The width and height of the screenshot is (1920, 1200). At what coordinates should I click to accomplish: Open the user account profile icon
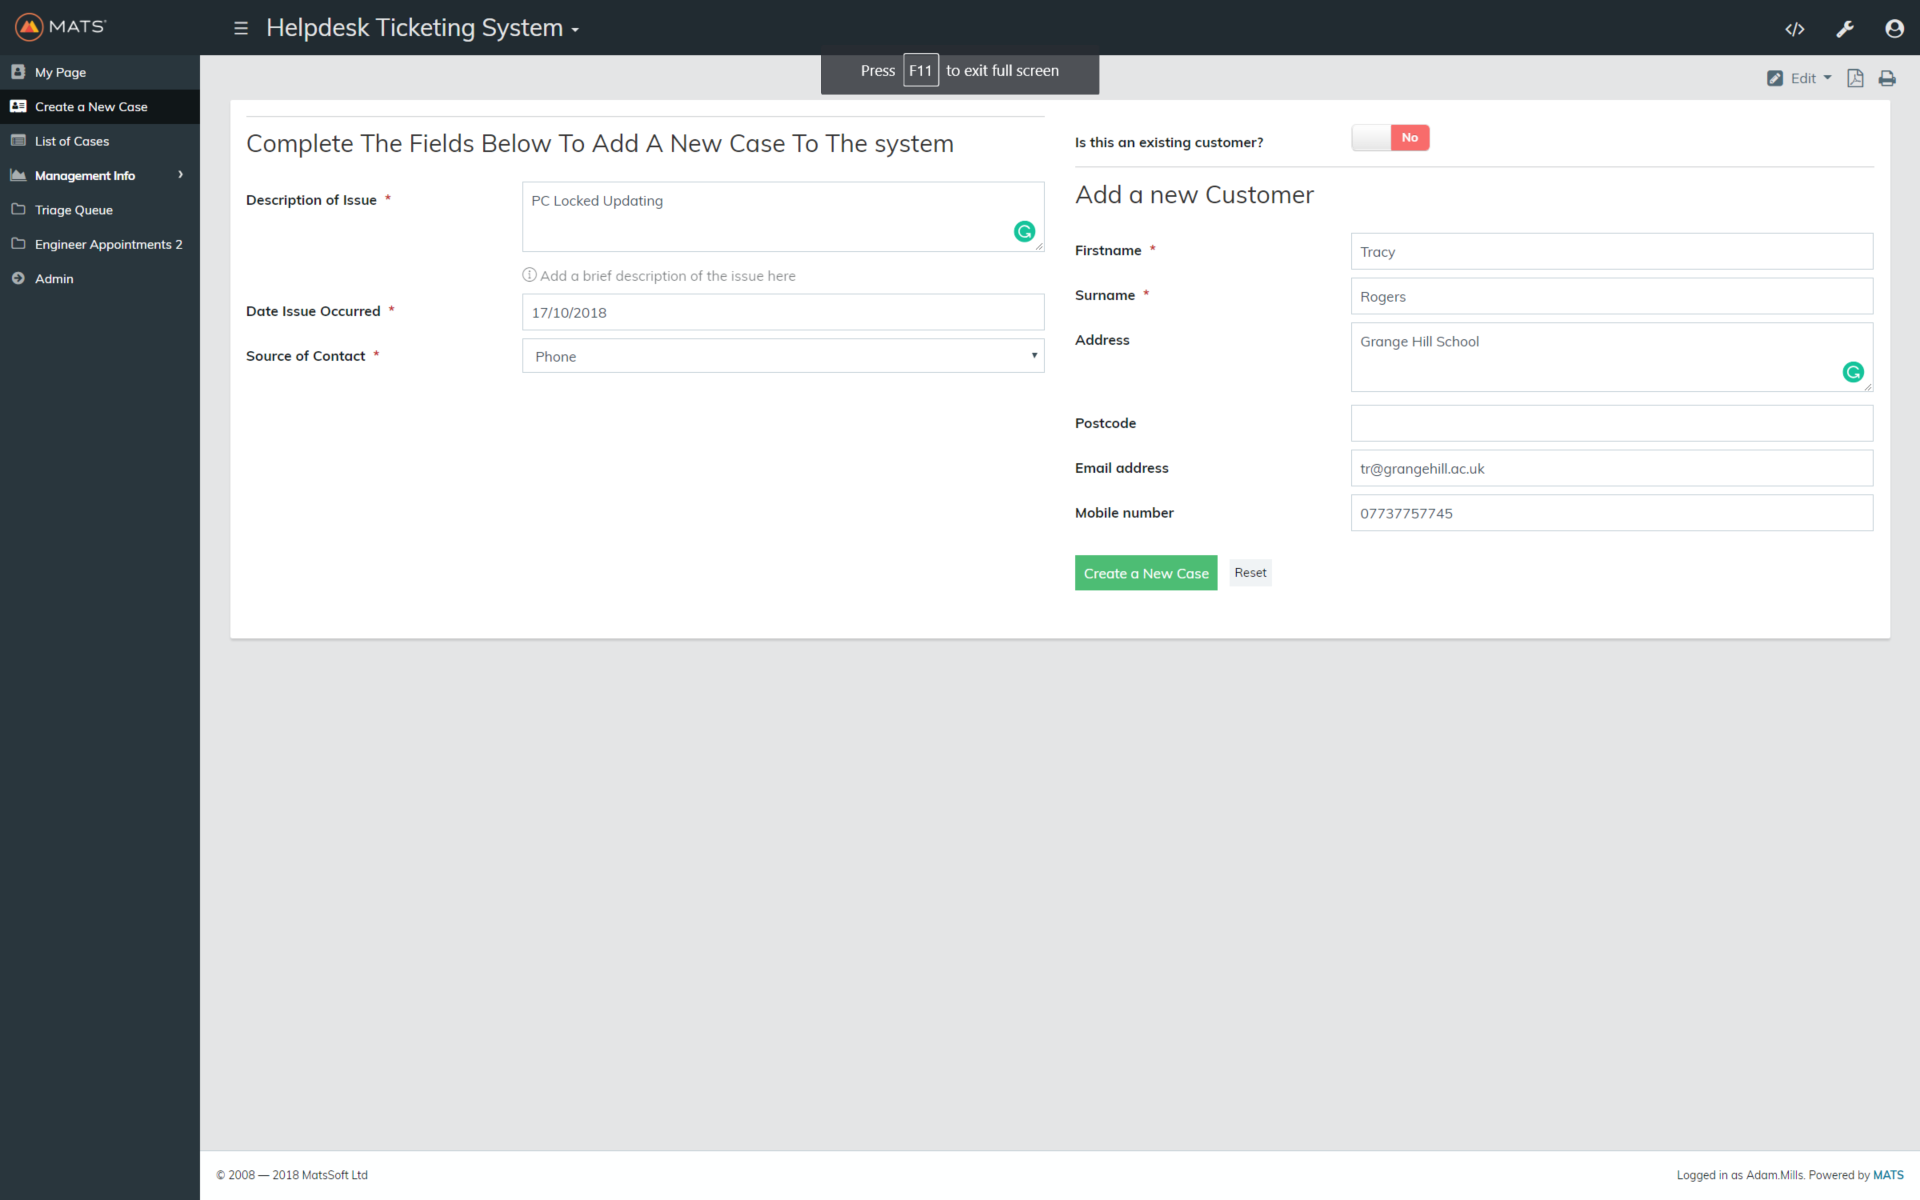click(1894, 29)
